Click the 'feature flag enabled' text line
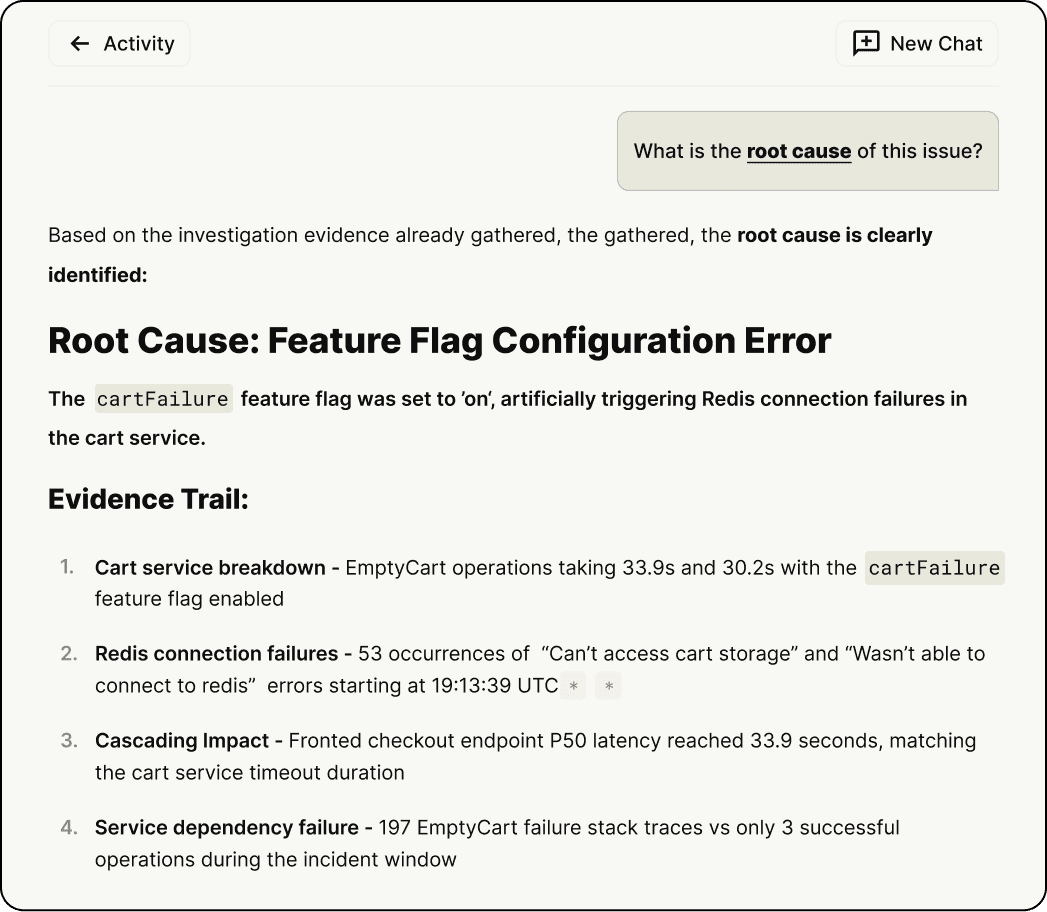Viewport: 1047px width, 912px height. pyautogui.click(x=189, y=599)
